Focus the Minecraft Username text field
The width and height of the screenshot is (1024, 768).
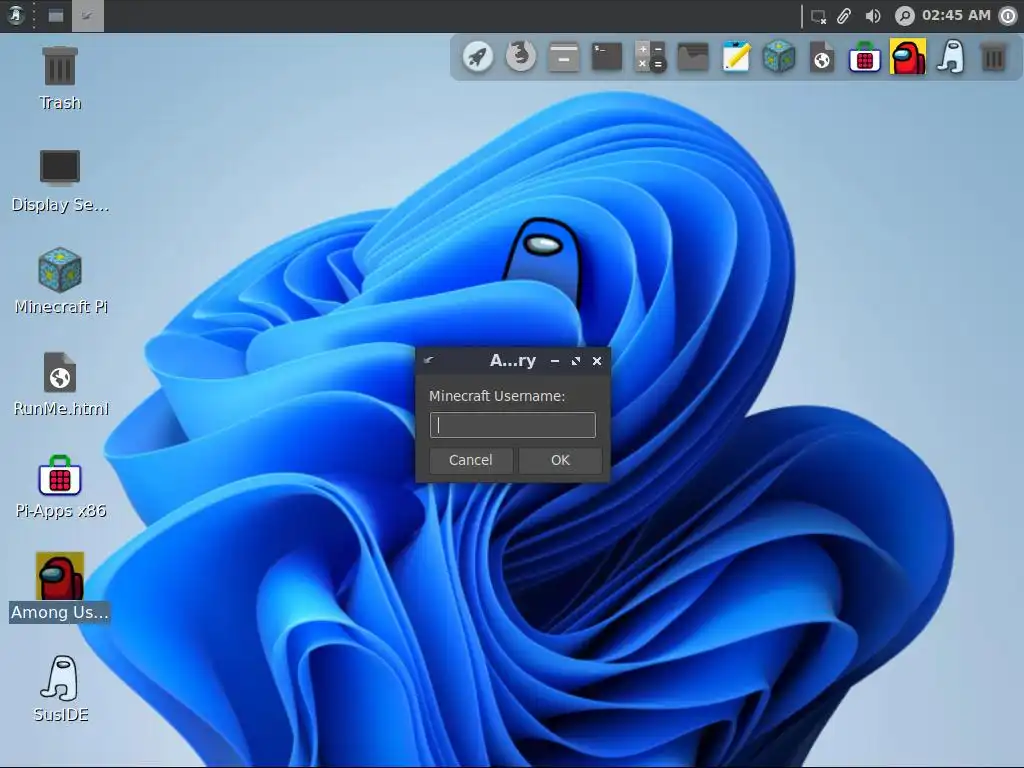513,425
